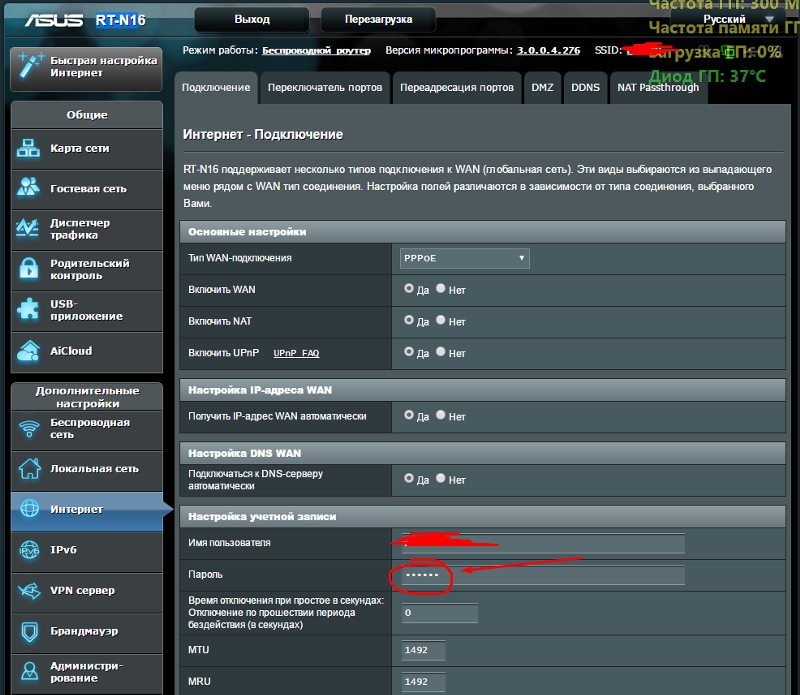Click the USB application puzzle-piece icon
This screenshot has width=800, height=695.
click(x=28, y=309)
